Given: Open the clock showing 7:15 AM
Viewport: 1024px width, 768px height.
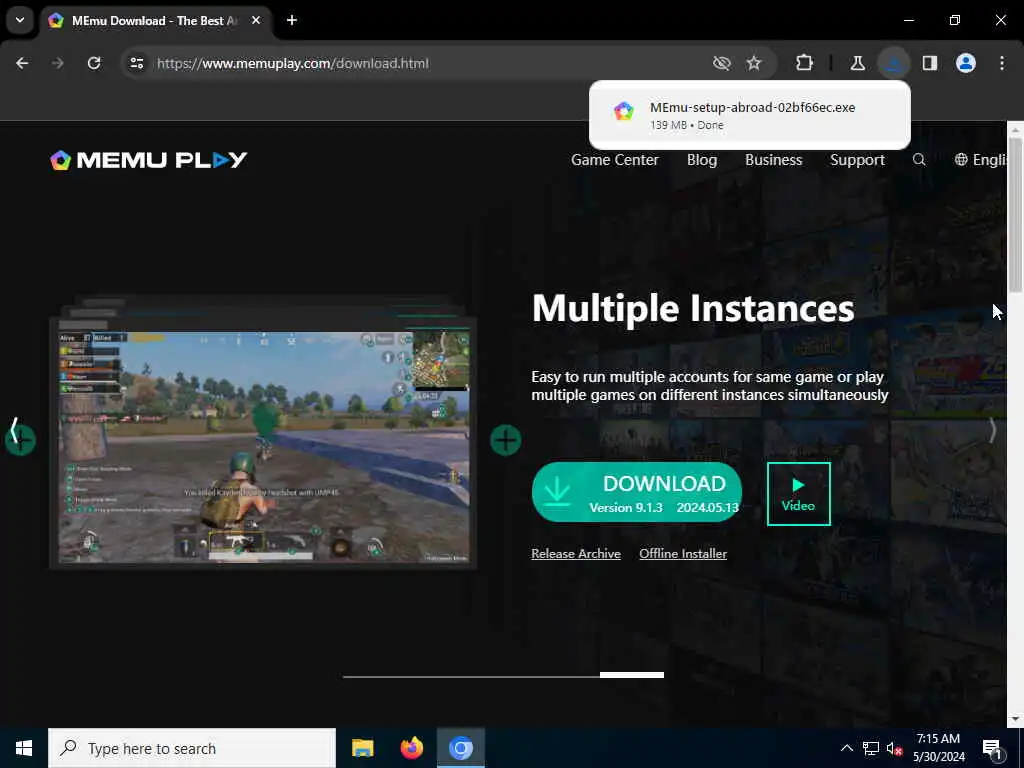Looking at the screenshot, I should tap(938, 748).
